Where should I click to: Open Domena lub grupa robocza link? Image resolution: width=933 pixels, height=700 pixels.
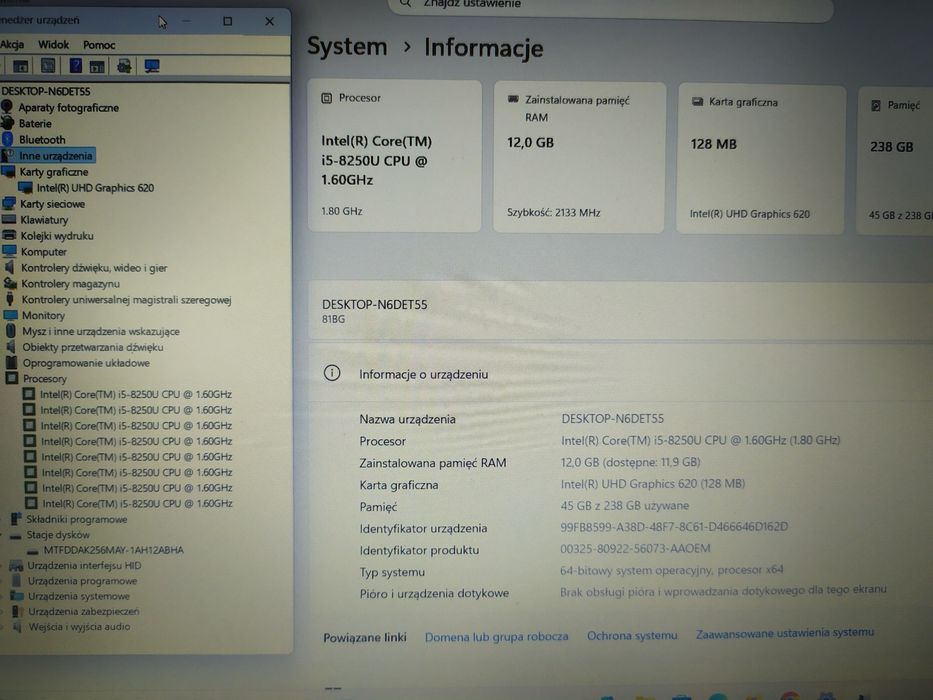click(496, 637)
